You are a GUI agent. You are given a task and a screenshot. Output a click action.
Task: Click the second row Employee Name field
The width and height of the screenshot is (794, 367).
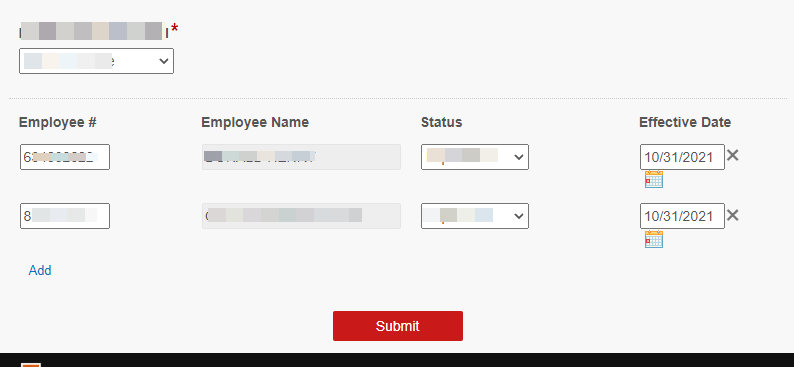pos(301,216)
